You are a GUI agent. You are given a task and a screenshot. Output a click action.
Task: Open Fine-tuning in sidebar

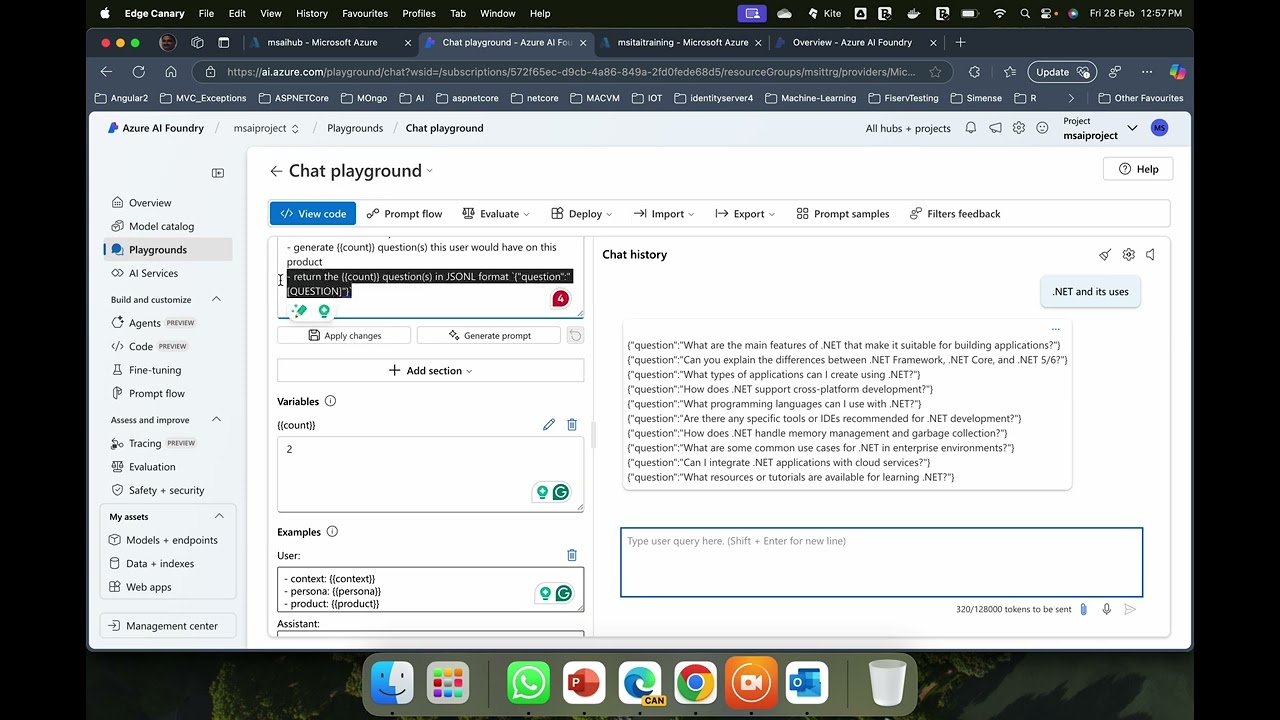pos(155,370)
